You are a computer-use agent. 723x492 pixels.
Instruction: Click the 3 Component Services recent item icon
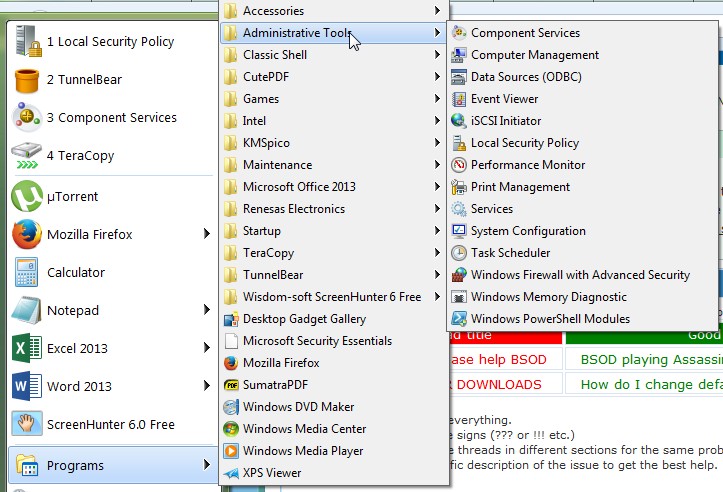pos(27,117)
